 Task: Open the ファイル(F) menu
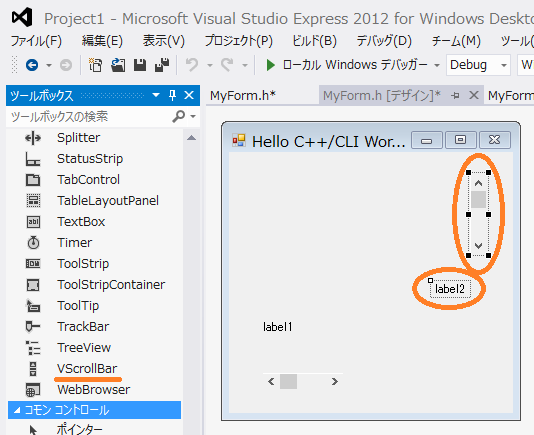pyautogui.click(x=36, y=41)
